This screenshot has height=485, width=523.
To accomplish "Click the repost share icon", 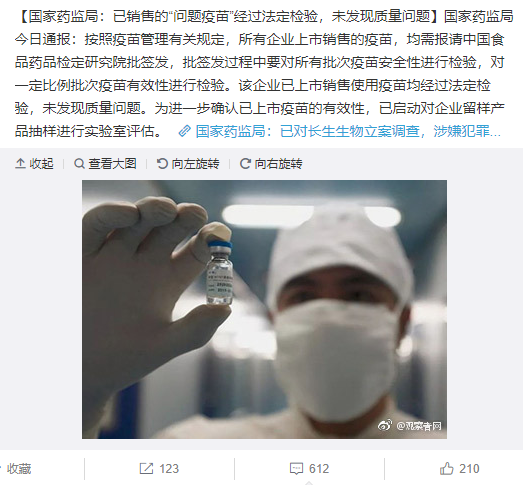I will click(146, 468).
